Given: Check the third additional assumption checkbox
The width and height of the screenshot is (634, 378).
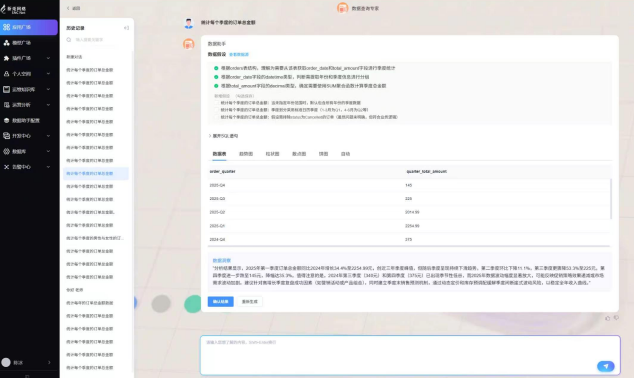Looking at the screenshot, I should 216,117.
